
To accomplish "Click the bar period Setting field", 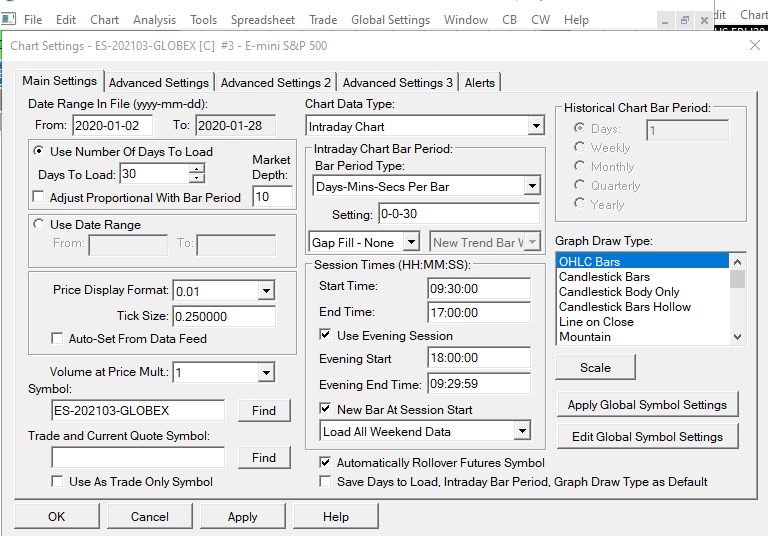I will (459, 214).
